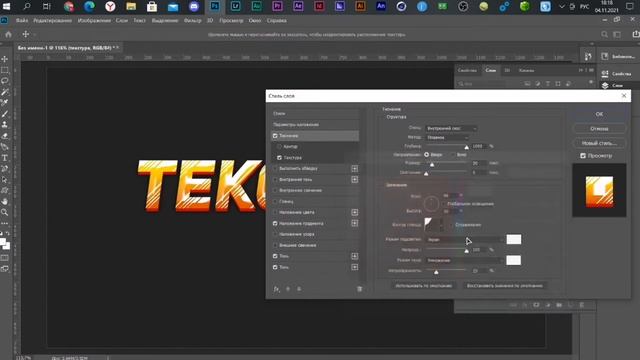Open the Свойства collapsed panel icon
This screenshot has width=640, height=360.
point(605,73)
